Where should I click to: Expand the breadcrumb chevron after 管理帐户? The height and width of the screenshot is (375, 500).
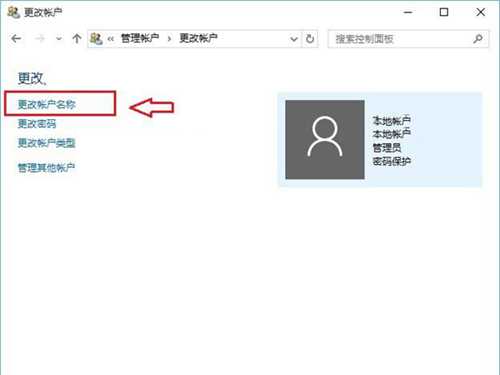pos(169,39)
